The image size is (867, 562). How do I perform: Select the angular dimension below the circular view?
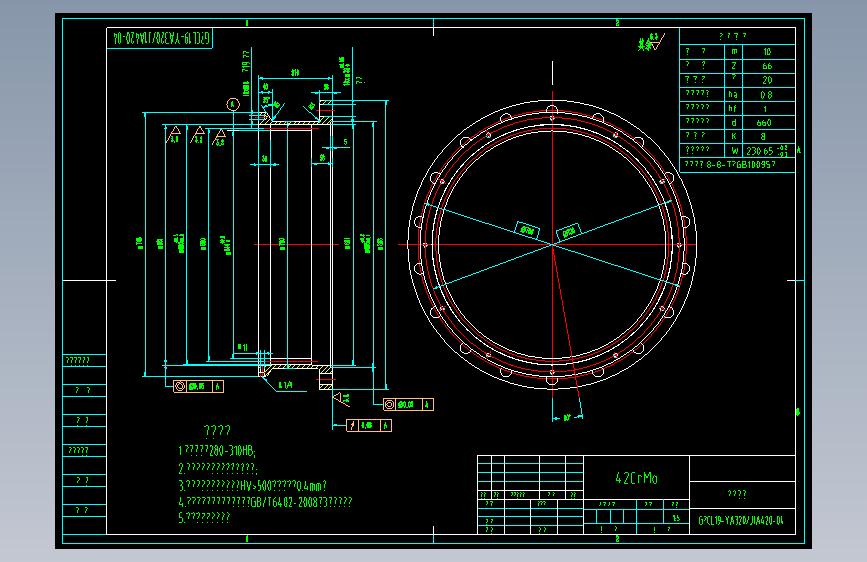coord(567,418)
